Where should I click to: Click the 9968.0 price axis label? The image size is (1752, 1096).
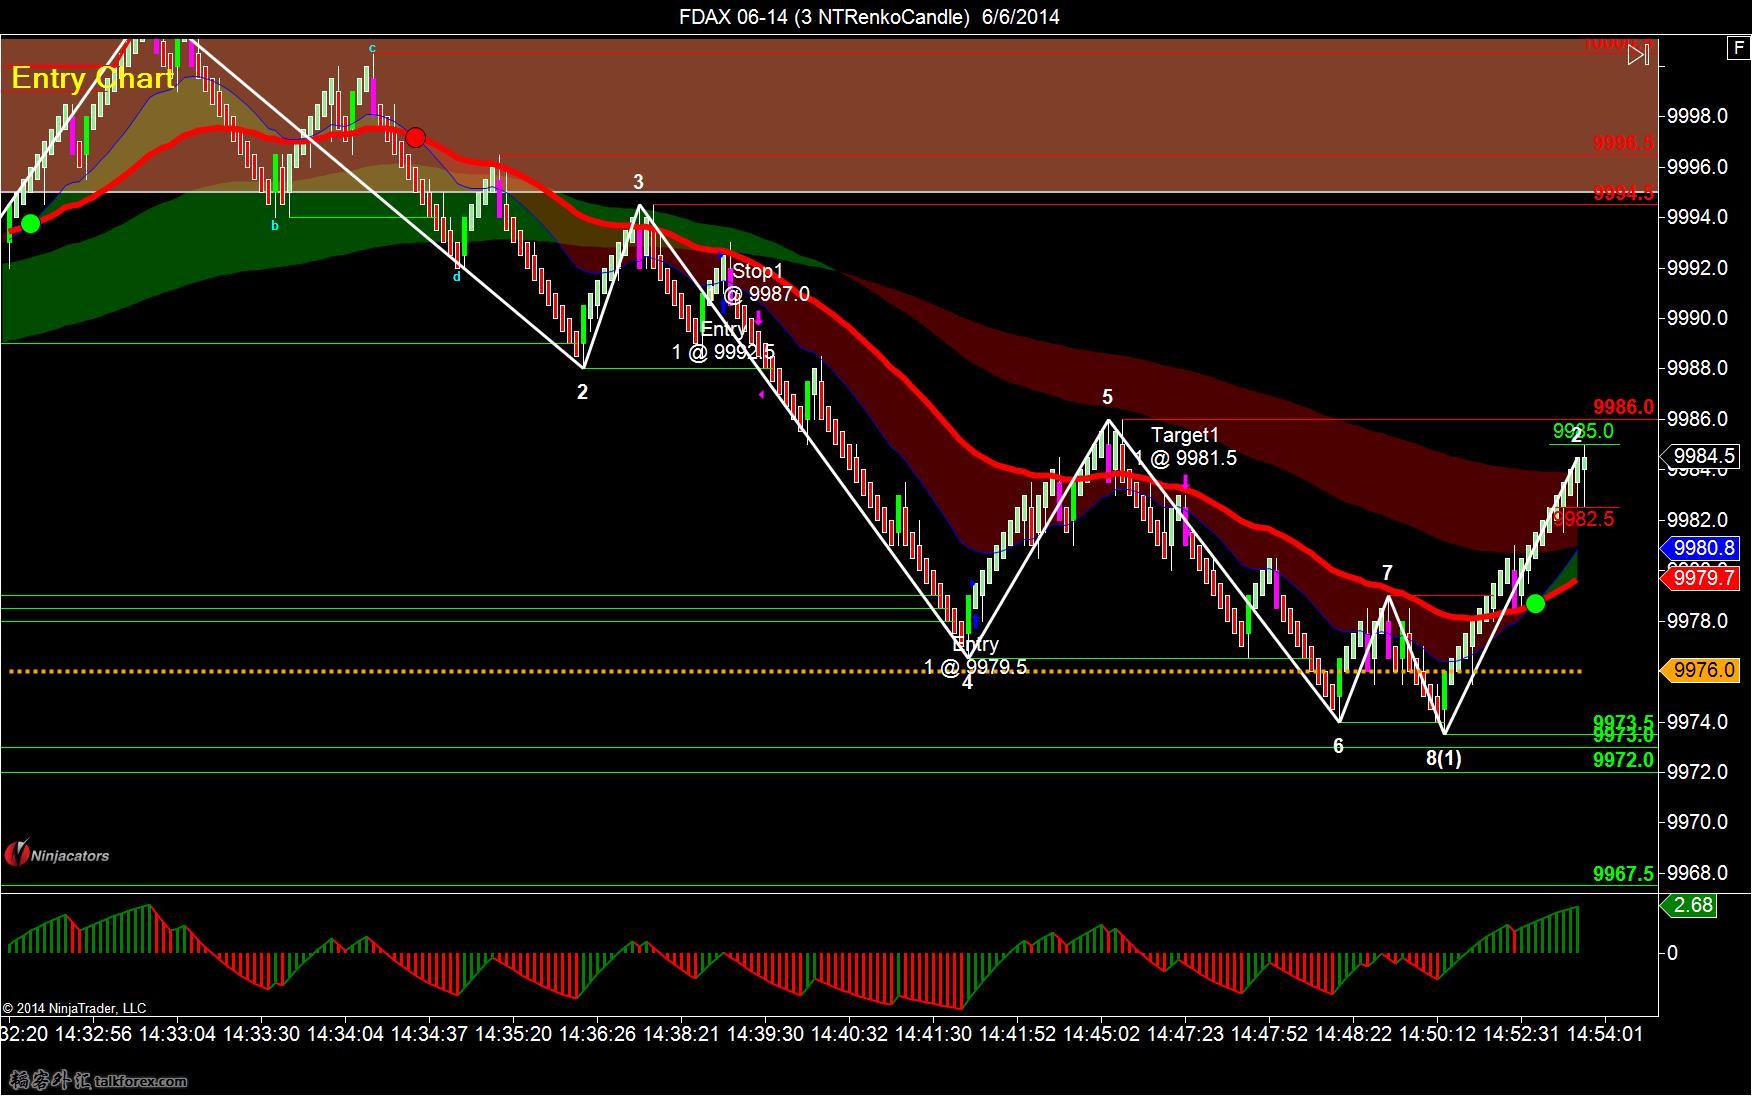pos(1697,873)
